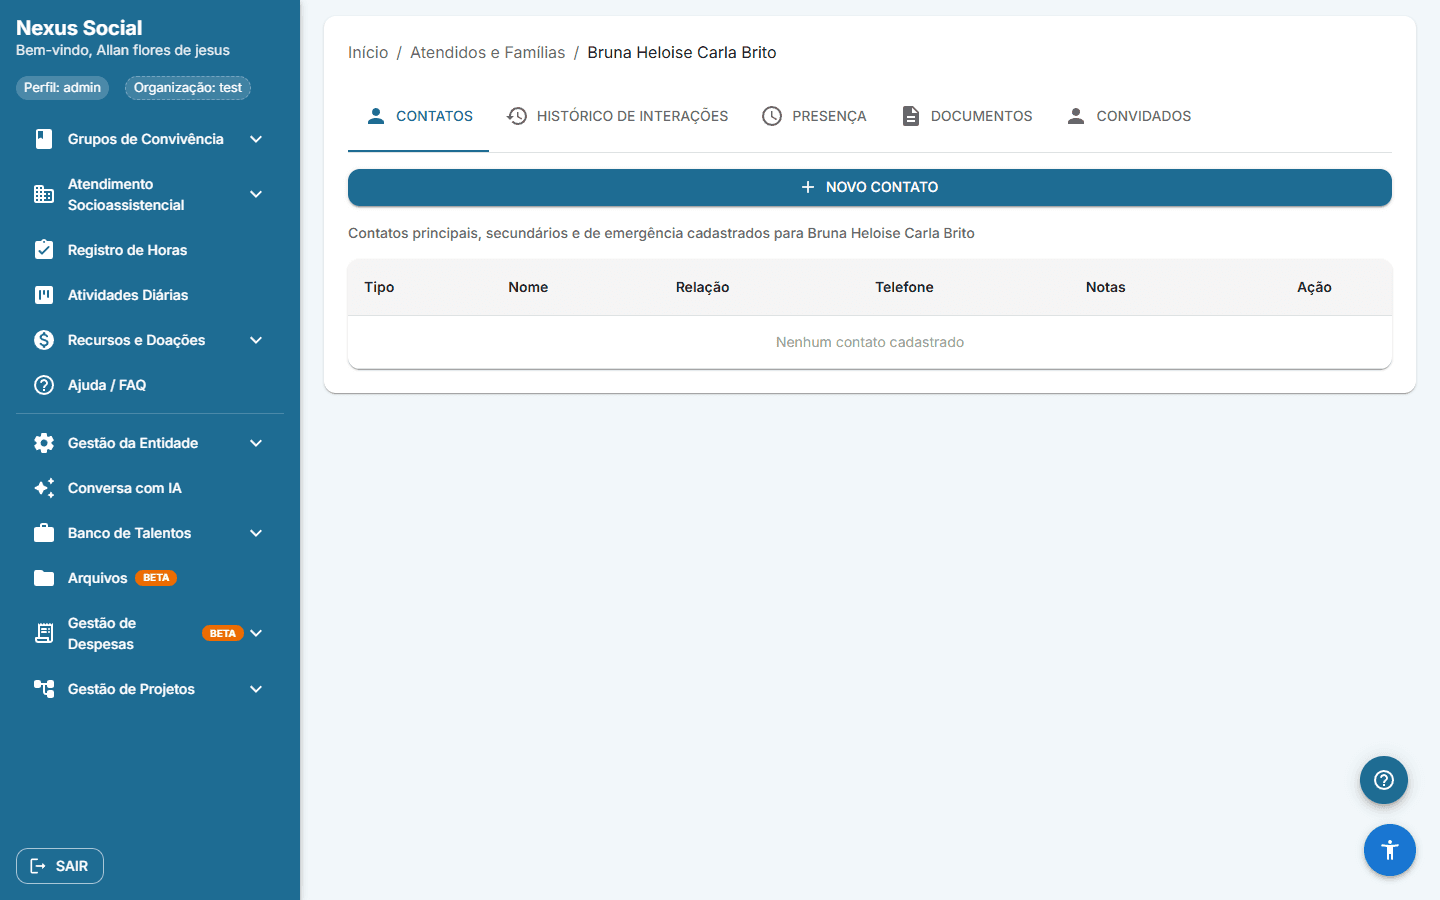Screen dimensions: 1440x900
Task: Click the Sair logout button
Action: pos(60,866)
